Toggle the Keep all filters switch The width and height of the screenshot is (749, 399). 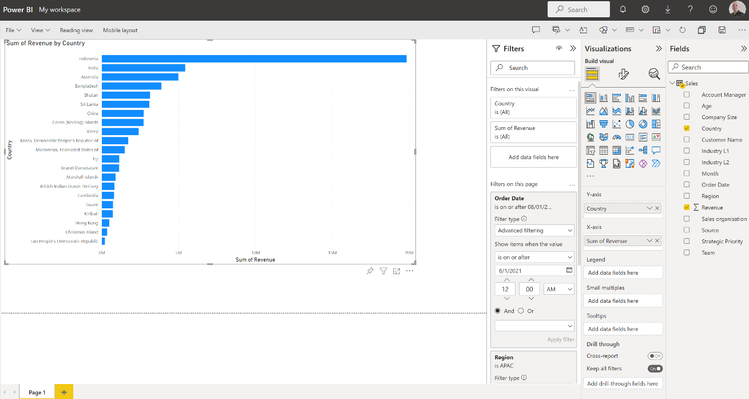coord(655,368)
